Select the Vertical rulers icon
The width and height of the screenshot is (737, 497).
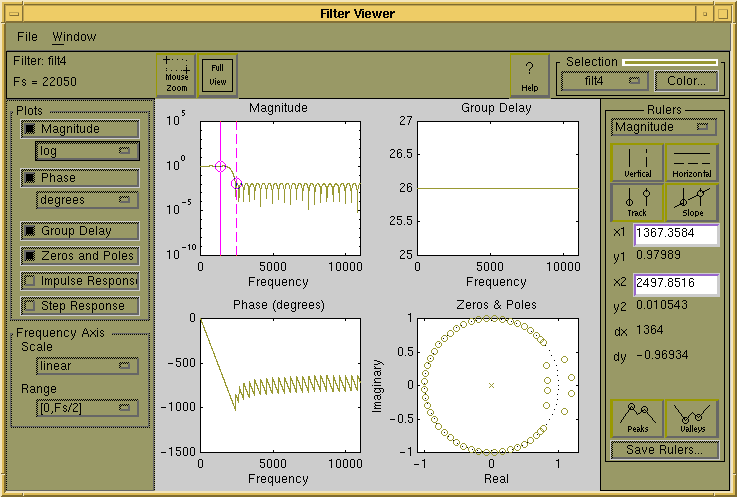(637, 163)
